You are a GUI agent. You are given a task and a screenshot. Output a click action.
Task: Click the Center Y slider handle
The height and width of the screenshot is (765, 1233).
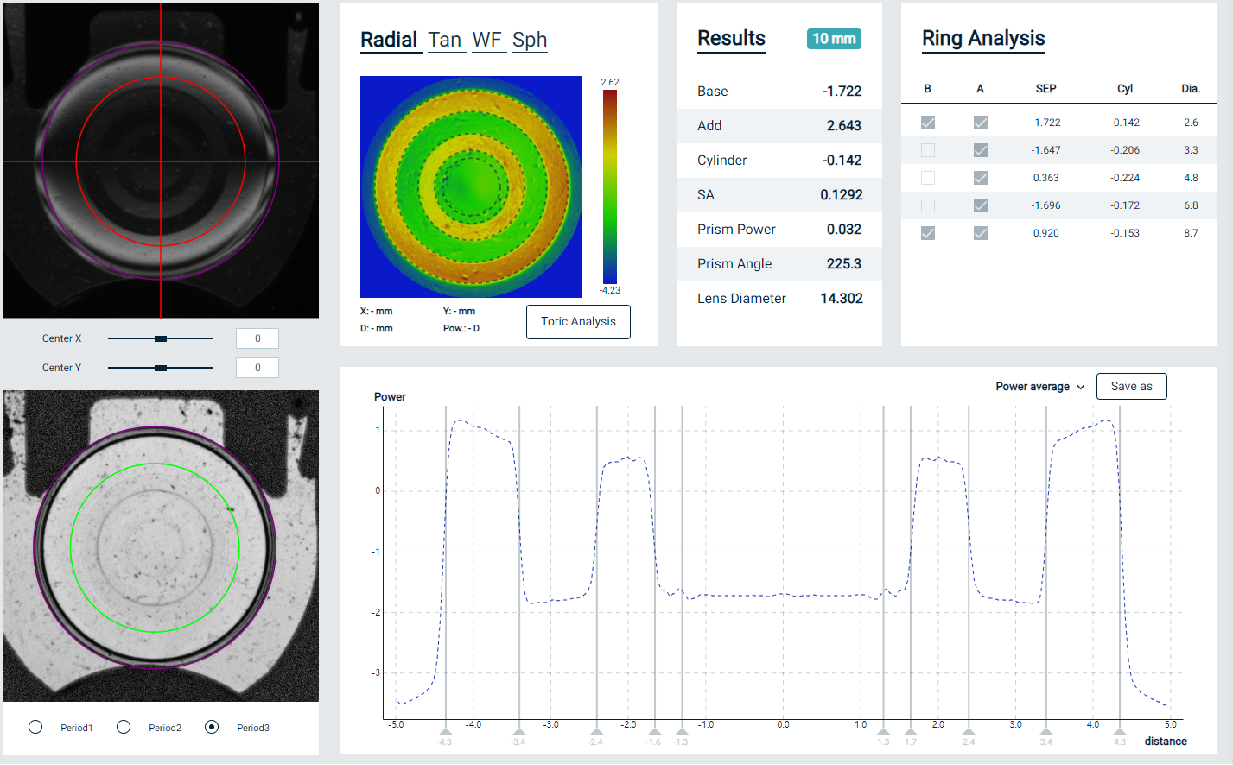click(x=161, y=368)
